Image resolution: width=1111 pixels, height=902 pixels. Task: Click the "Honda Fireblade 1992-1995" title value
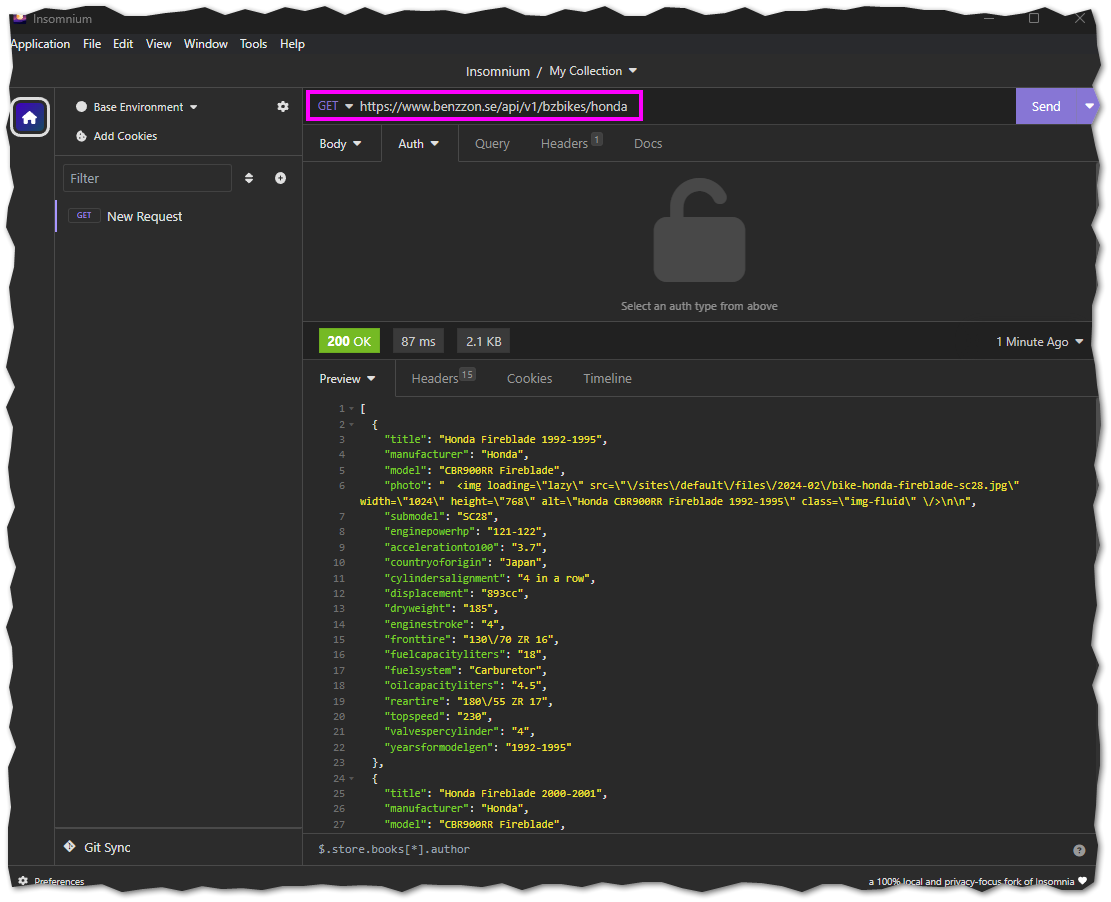pos(521,439)
